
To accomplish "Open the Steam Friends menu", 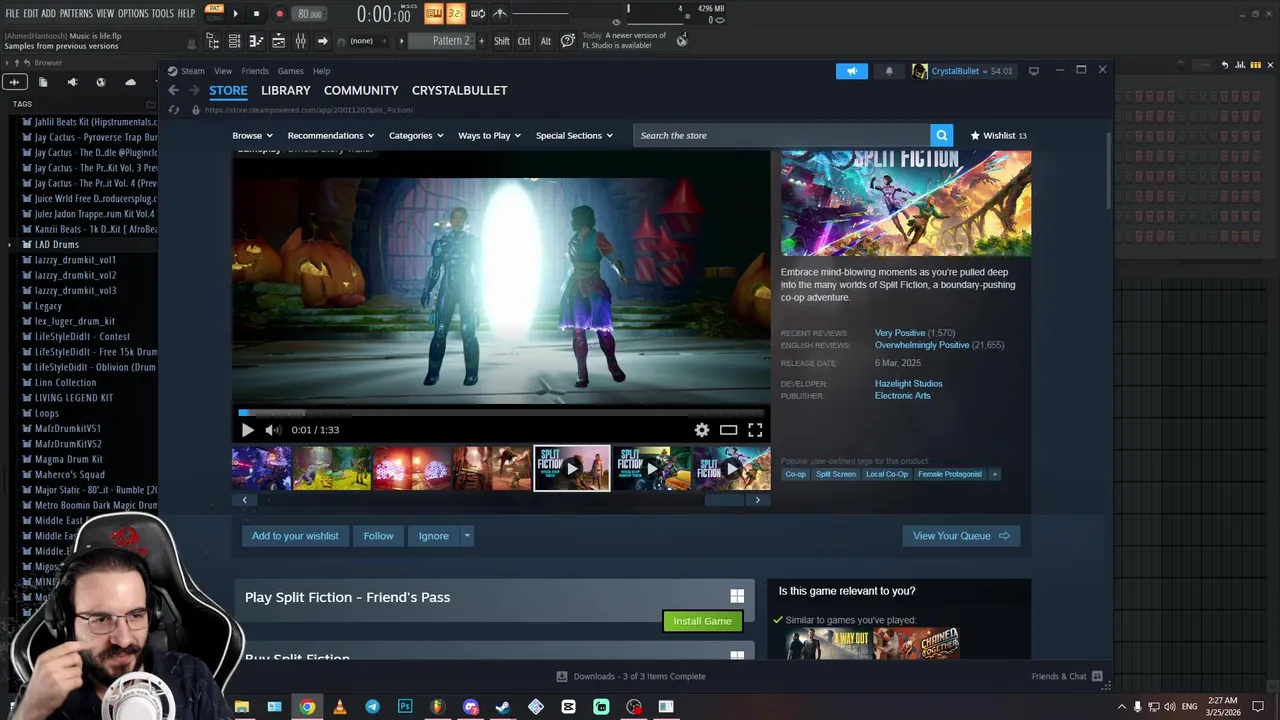I will 255,71.
